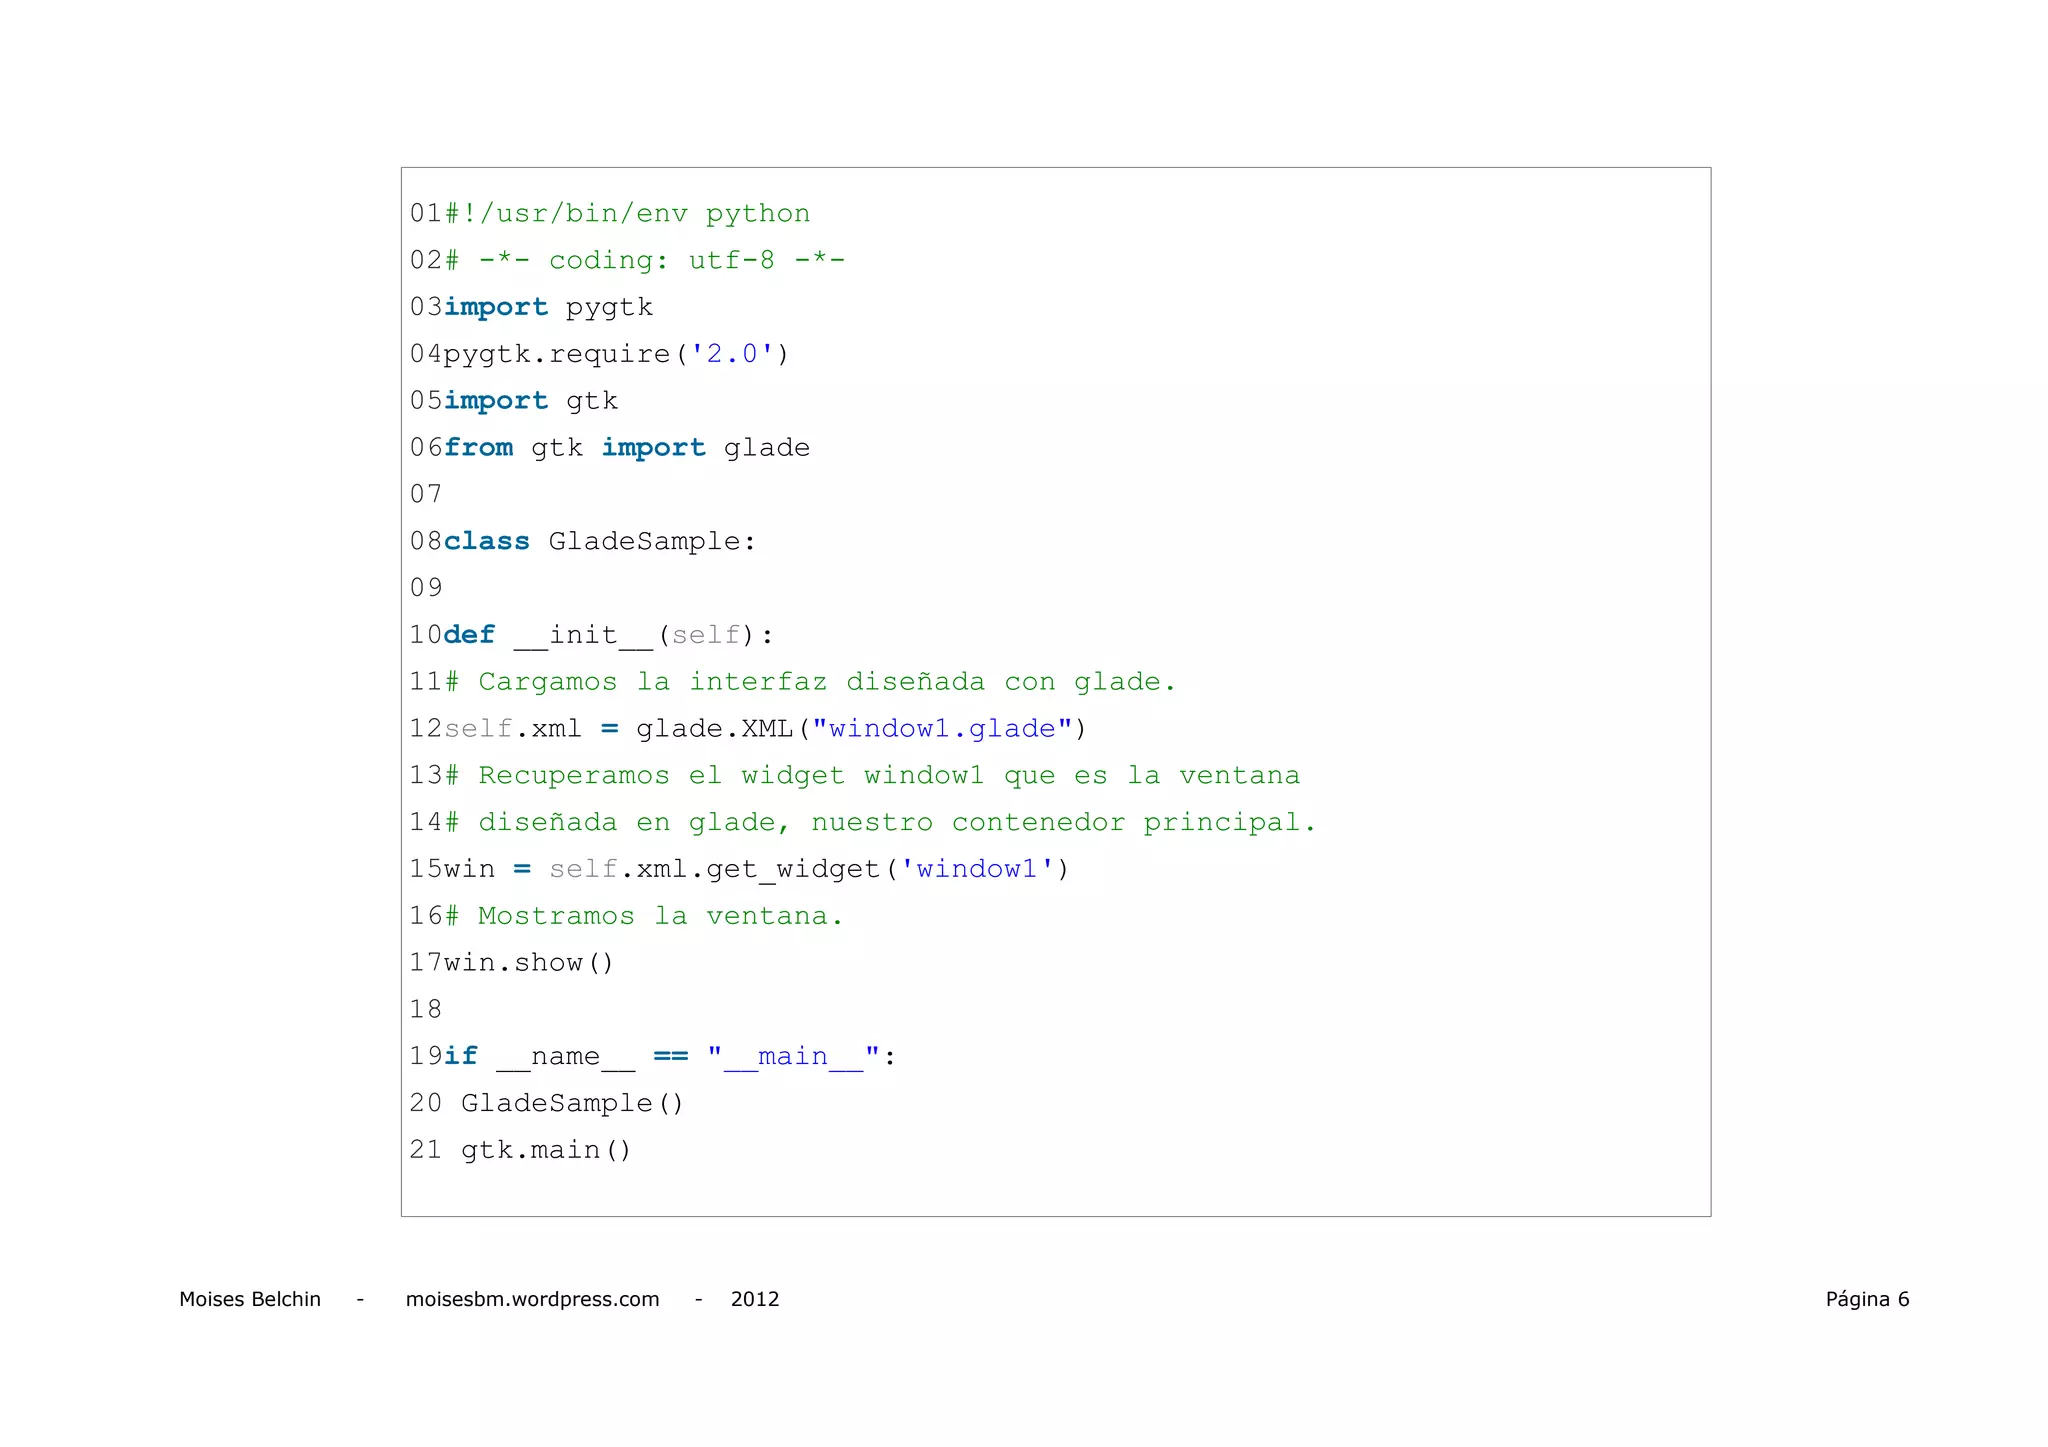The width and height of the screenshot is (2048, 1447).
Task: Click the 2012 year in footer
Action: 754,1299
